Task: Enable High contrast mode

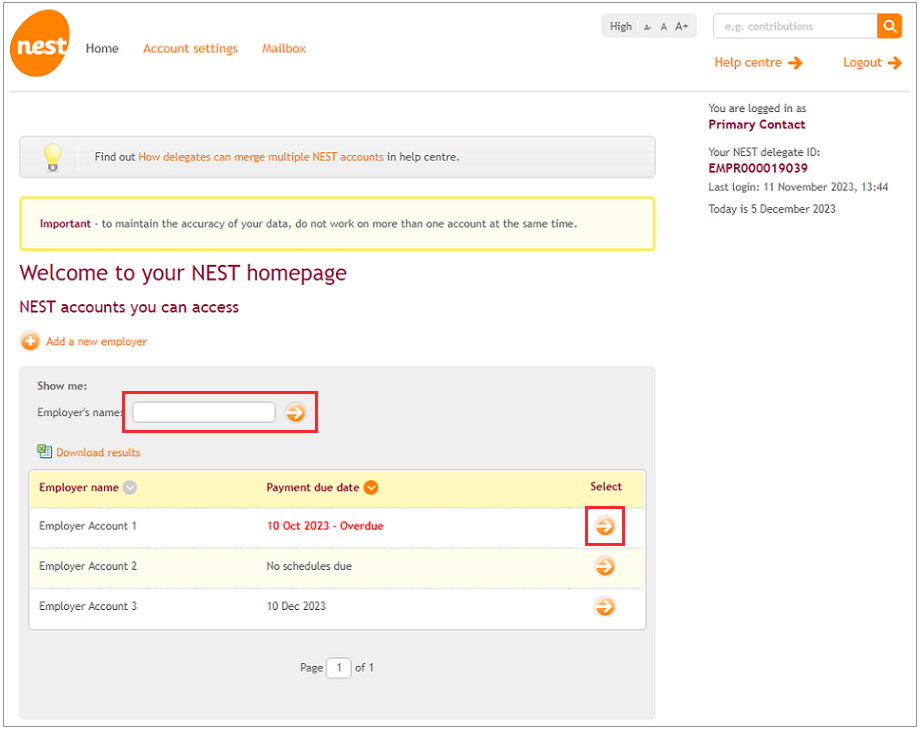Action: pos(620,26)
